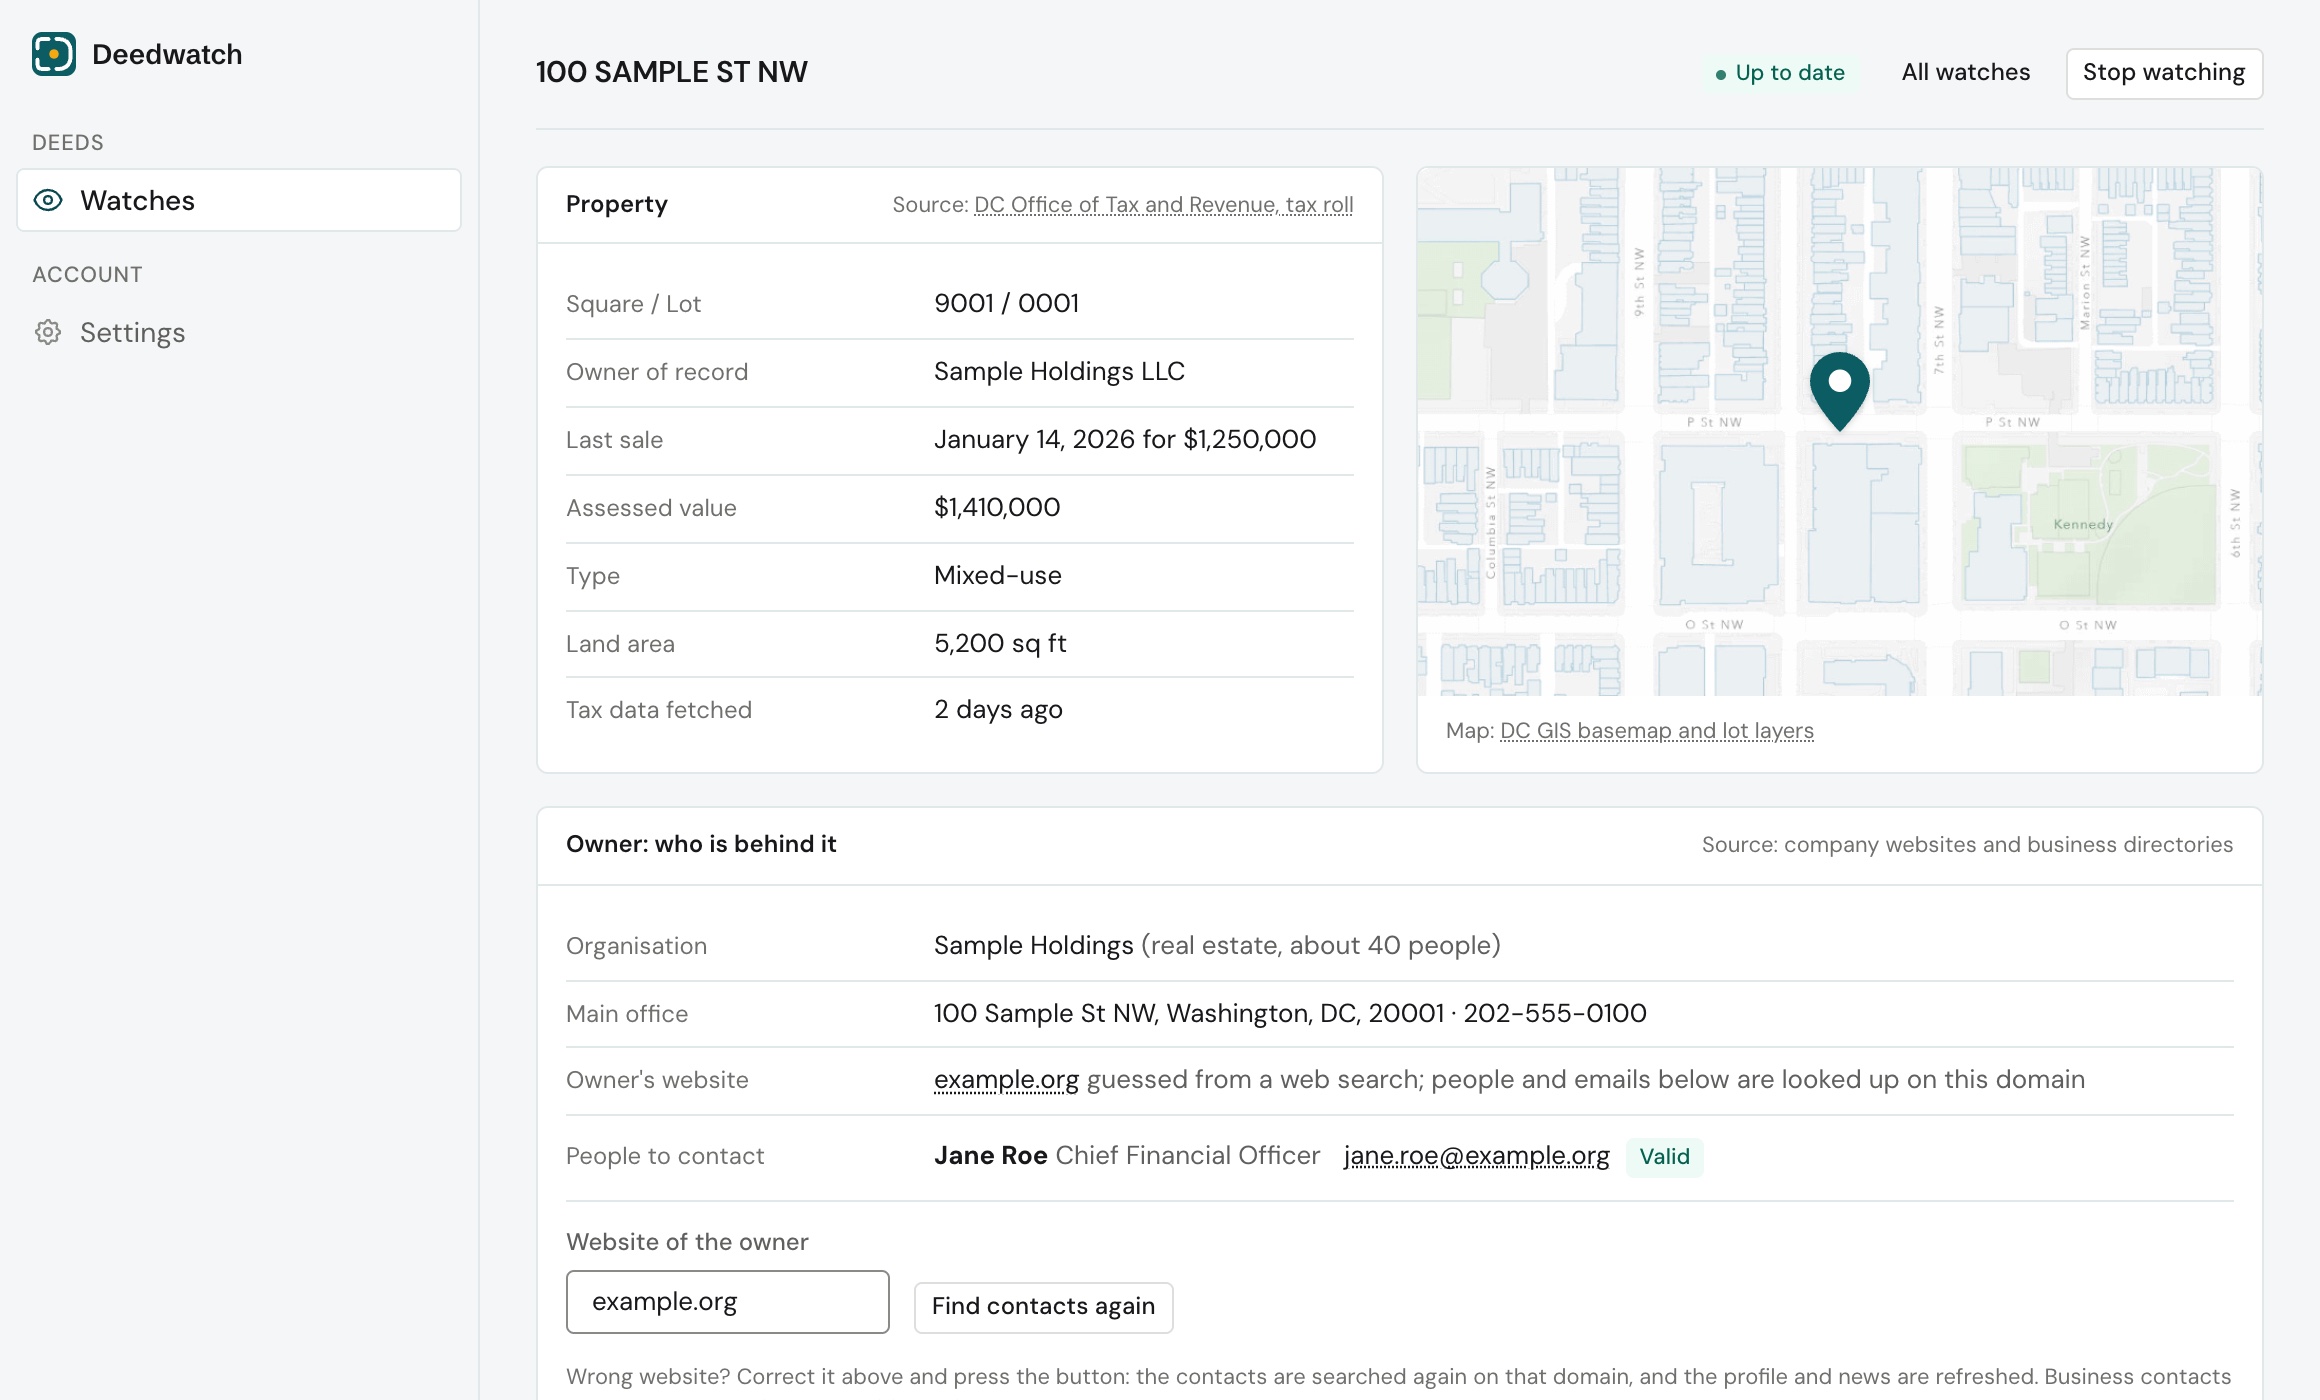Open DC Office of Tax and Revenue source link

(x=1163, y=205)
